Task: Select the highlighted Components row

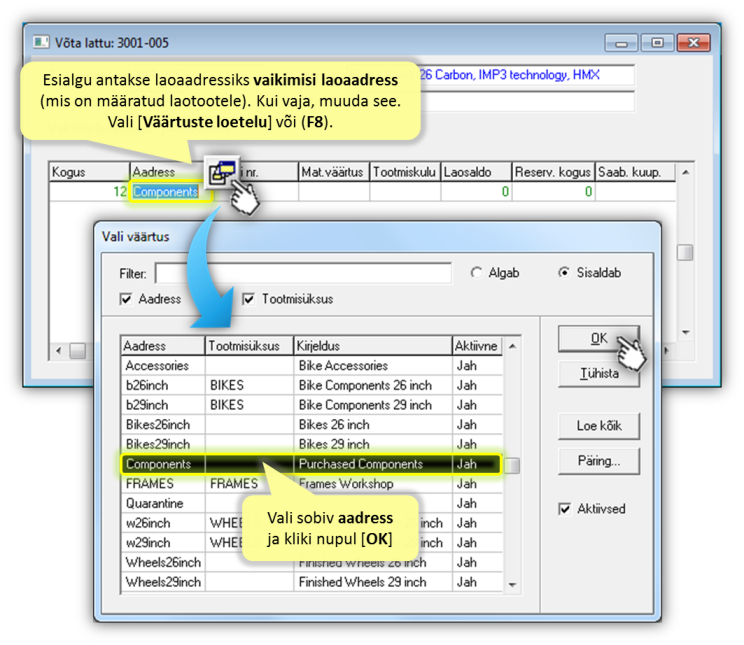Action: pos(312,464)
